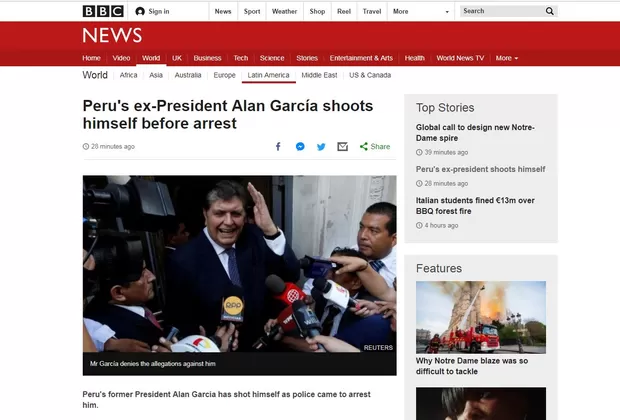Click the World section heading
This screenshot has height=420, width=620.
tap(95, 75)
